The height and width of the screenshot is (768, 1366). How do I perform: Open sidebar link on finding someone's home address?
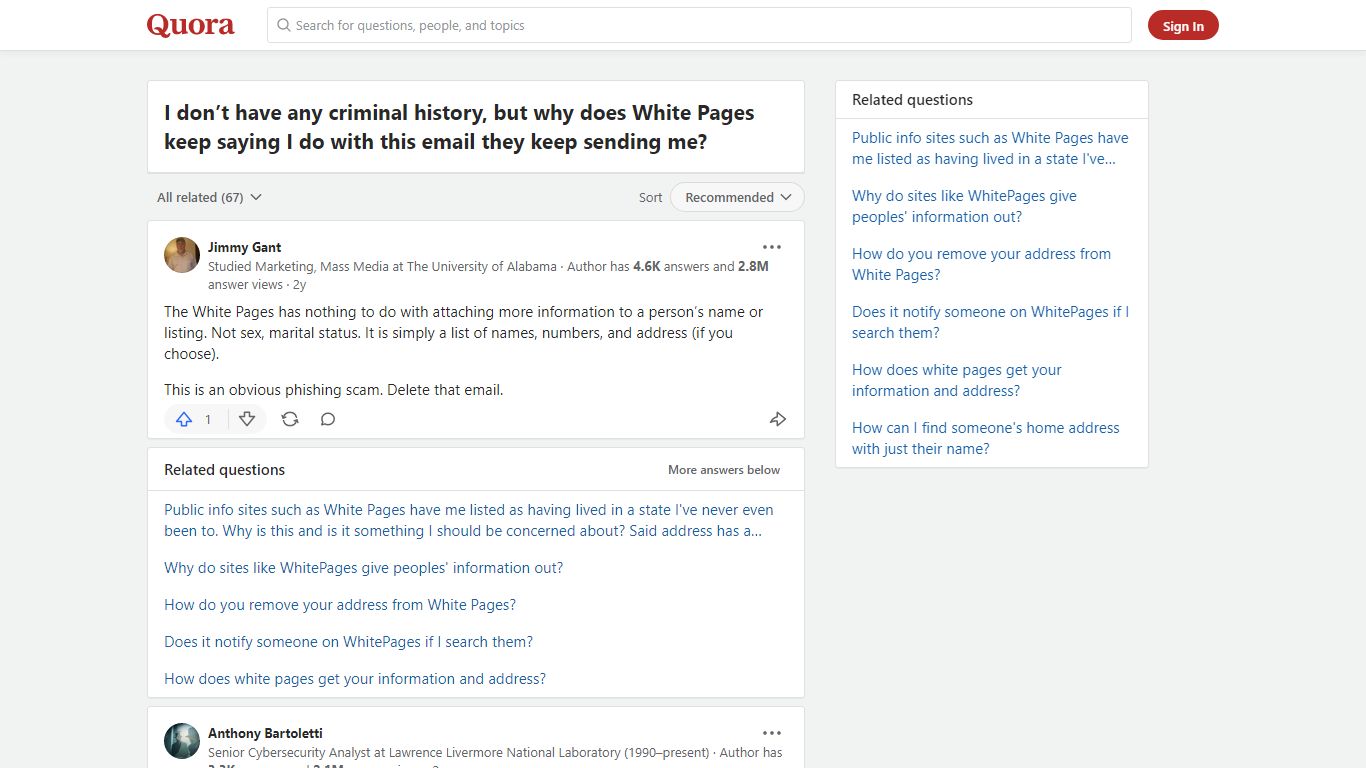coord(986,438)
